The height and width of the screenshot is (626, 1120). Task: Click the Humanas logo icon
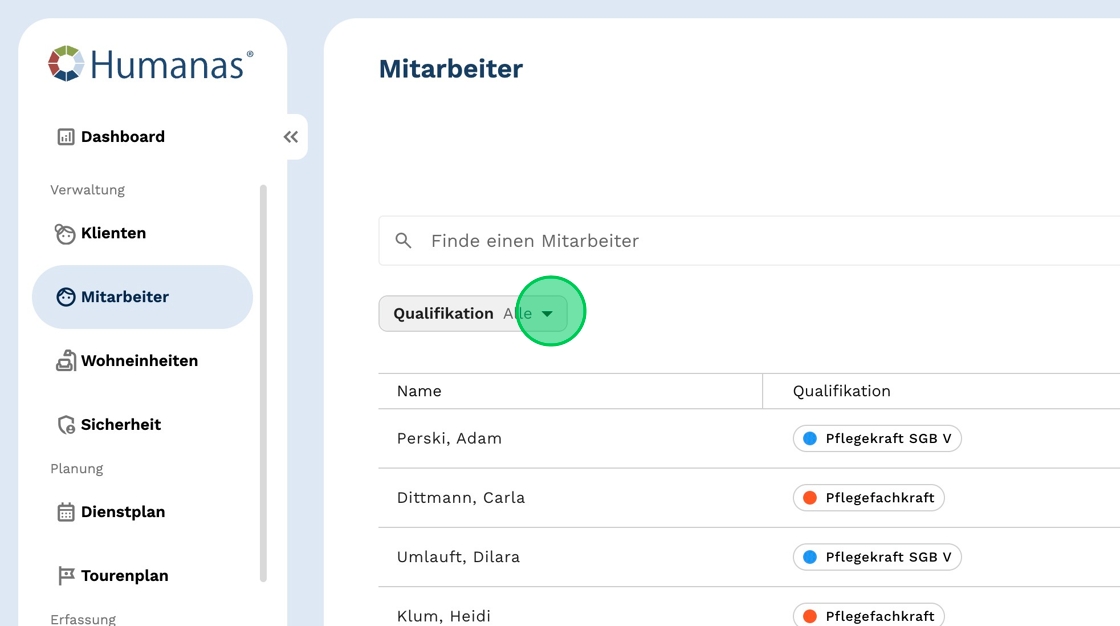[66, 63]
